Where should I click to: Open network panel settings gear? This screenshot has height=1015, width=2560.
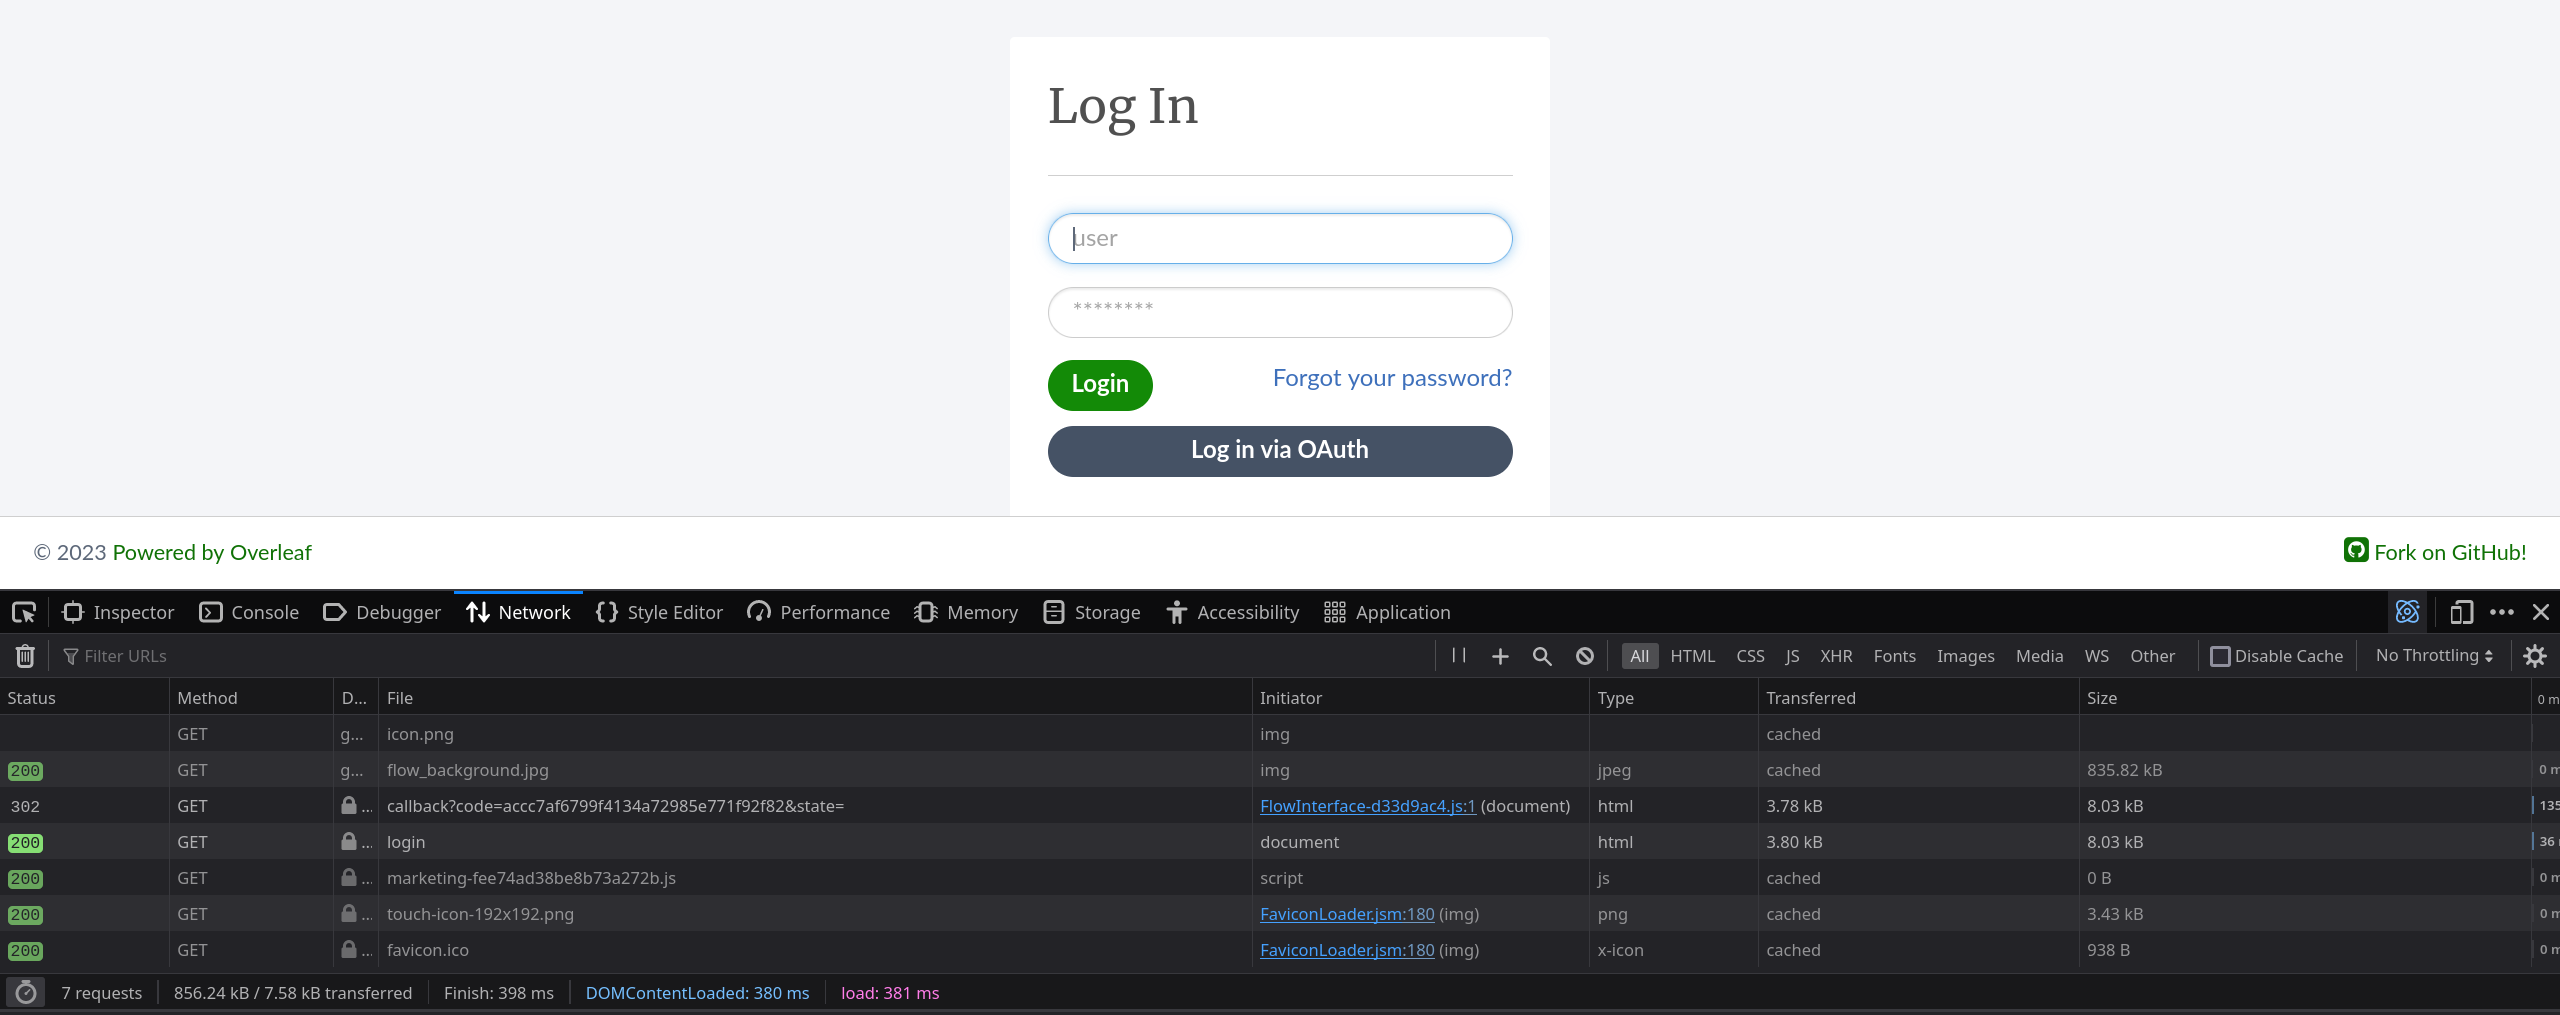click(x=2536, y=655)
